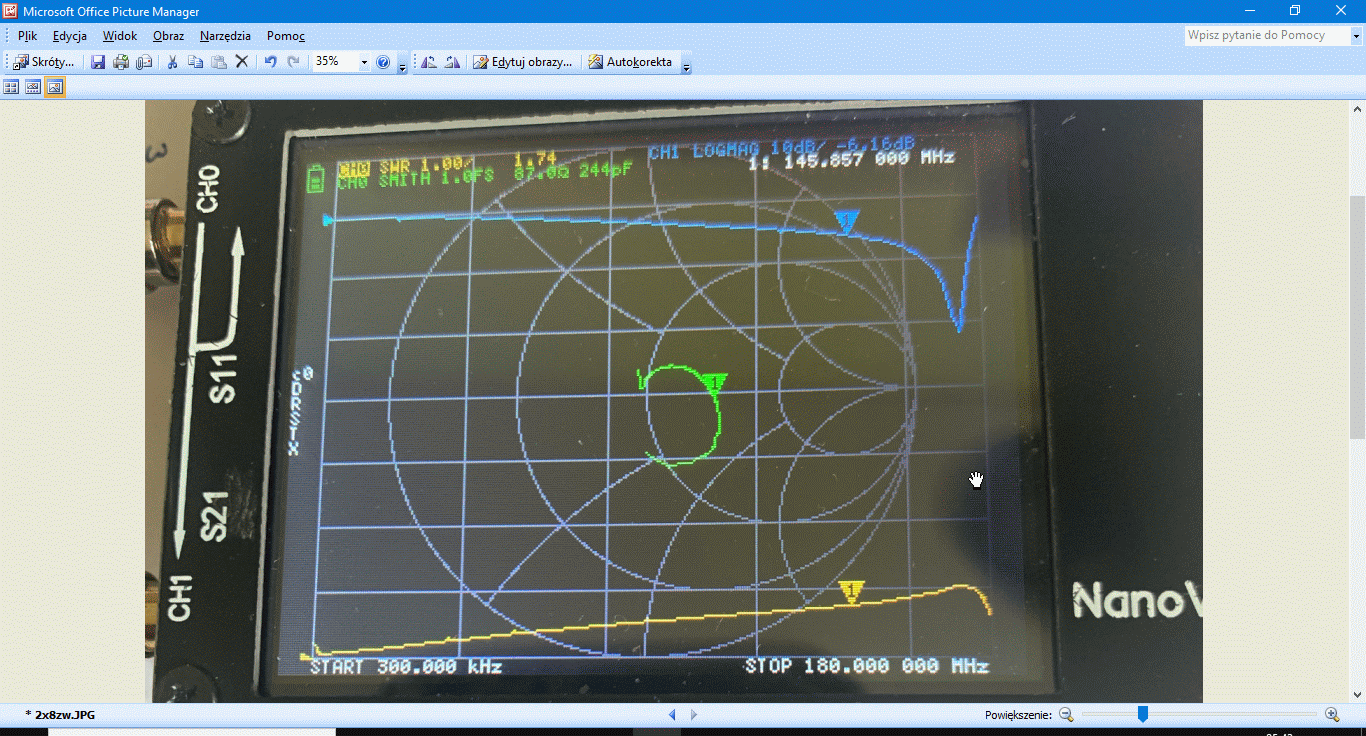Switch to Filmstrip view
The image size is (1366, 736).
click(33, 87)
